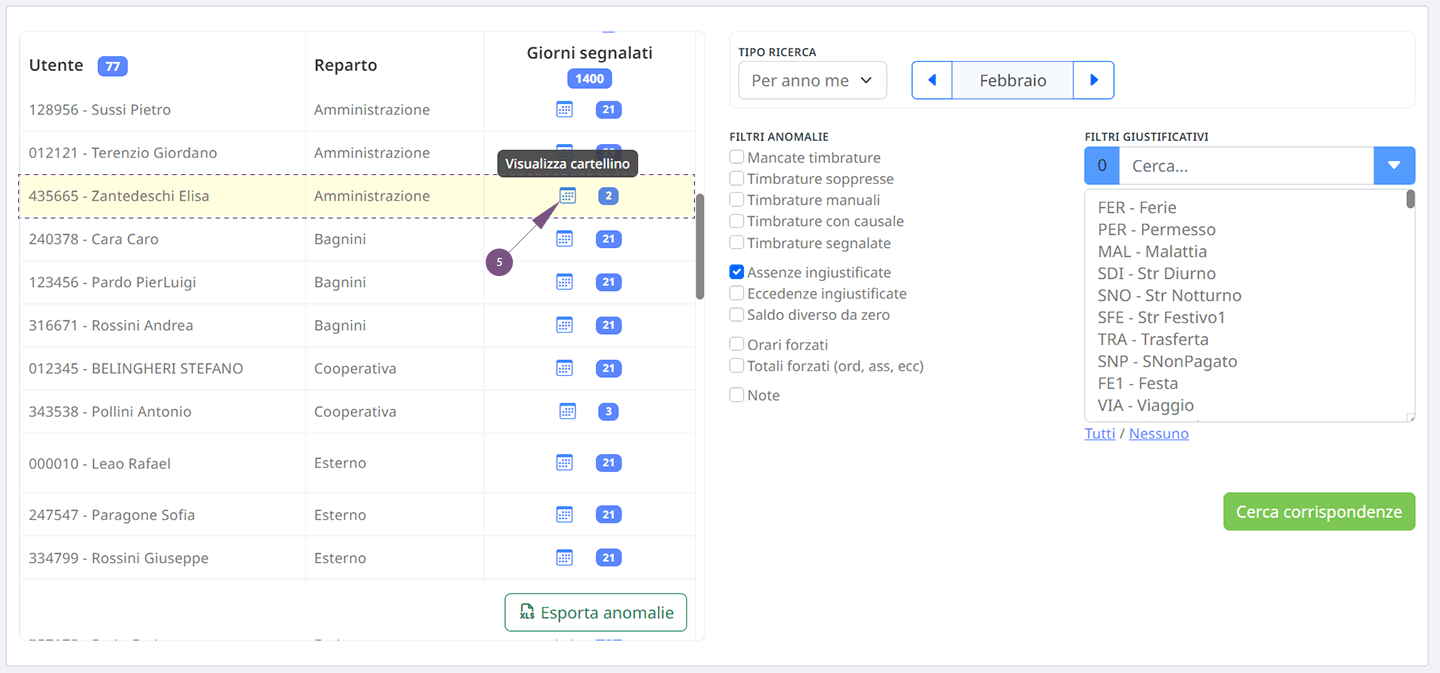Export anomalies with Esporta anomalie button
The width and height of the screenshot is (1440, 673).
point(596,613)
